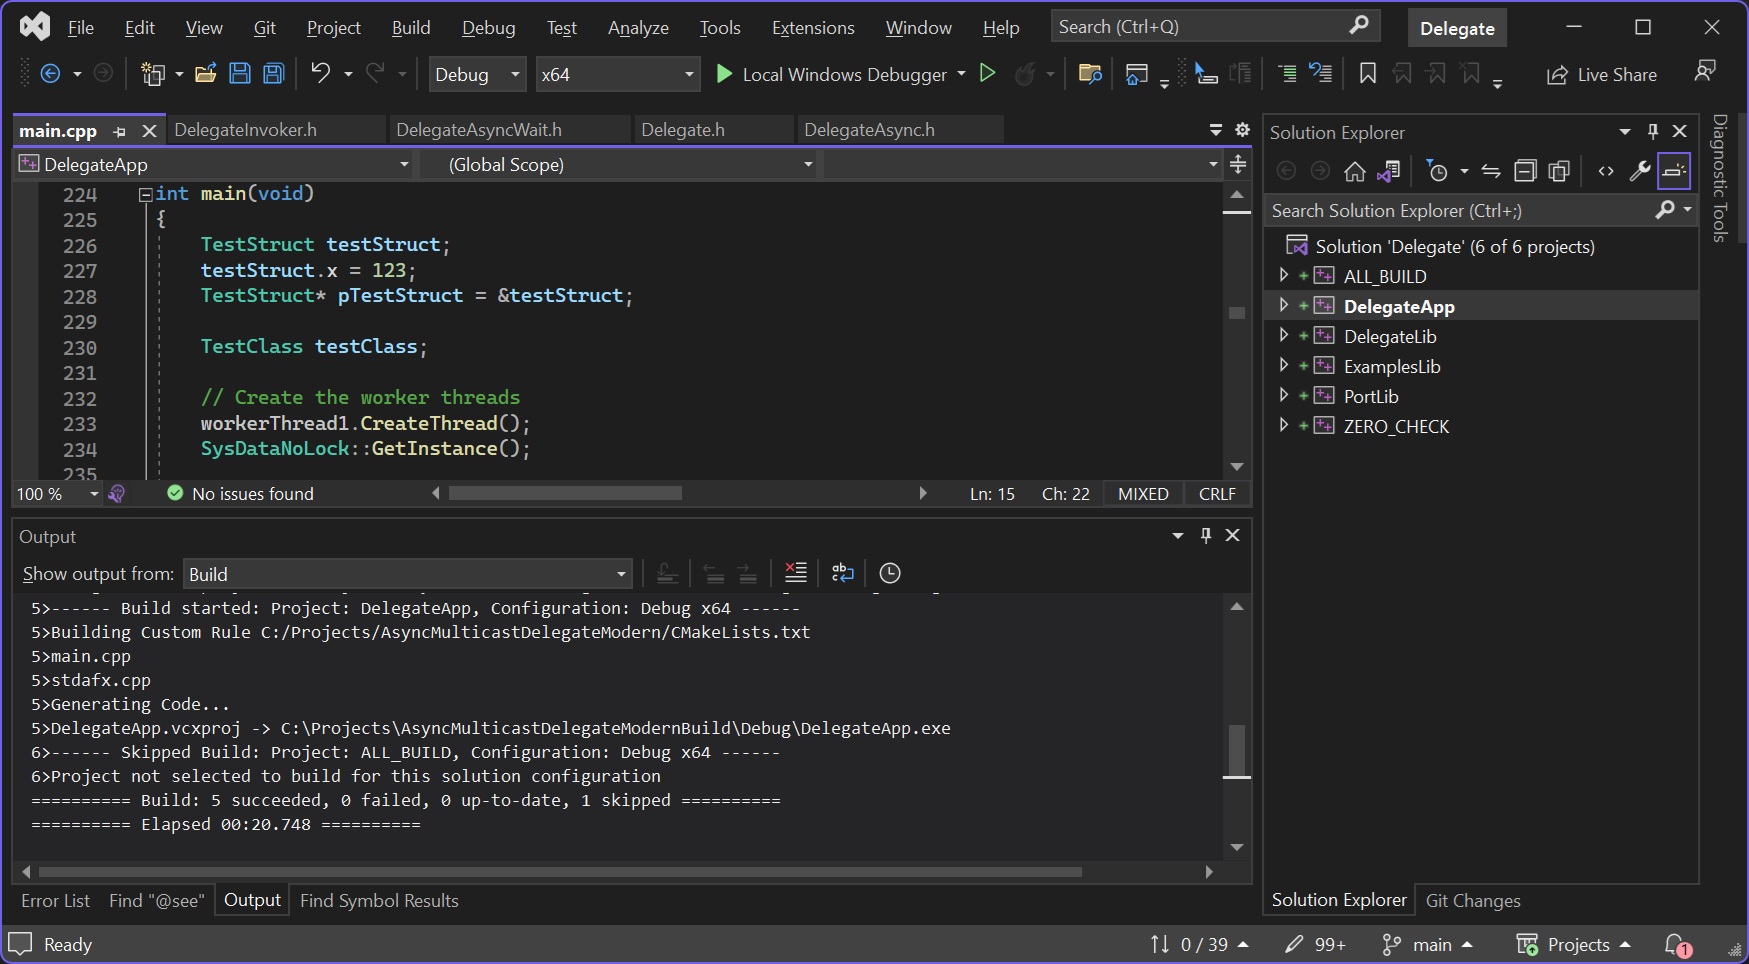Image resolution: width=1749 pixels, height=964 pixels.
Task: Toggle word wrap in Output window
Action: (x=843, y=573)
